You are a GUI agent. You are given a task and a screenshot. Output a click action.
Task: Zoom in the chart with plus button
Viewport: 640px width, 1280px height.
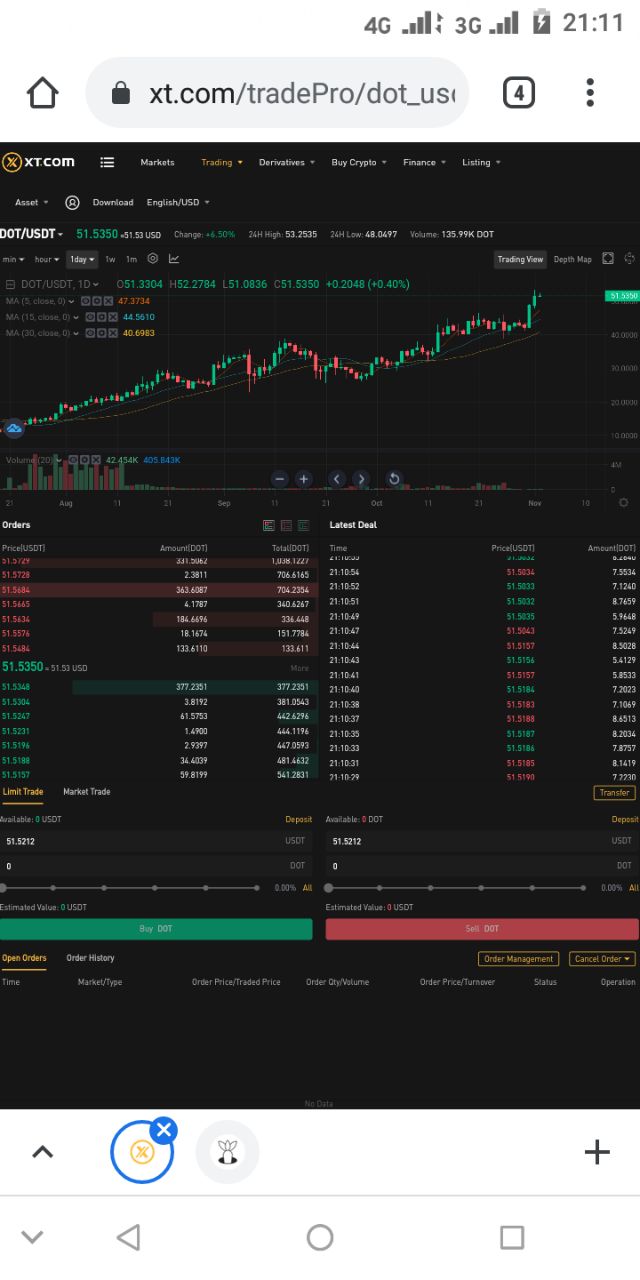pyautogui.click(x=304, y=479)
